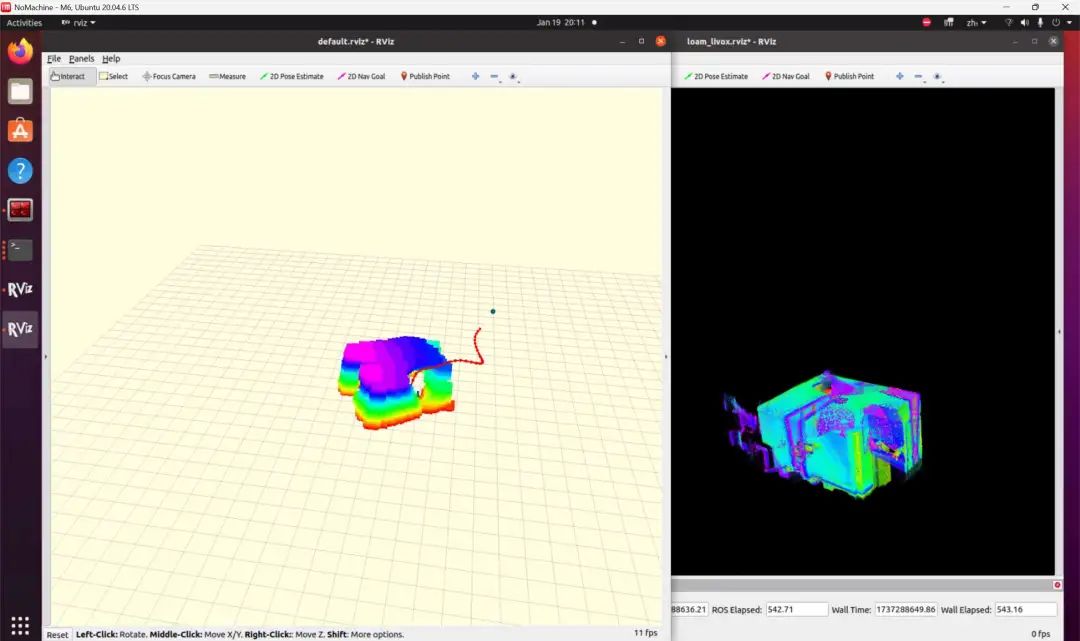Open minus remove-tool dropdown in default.rviz

495,76
